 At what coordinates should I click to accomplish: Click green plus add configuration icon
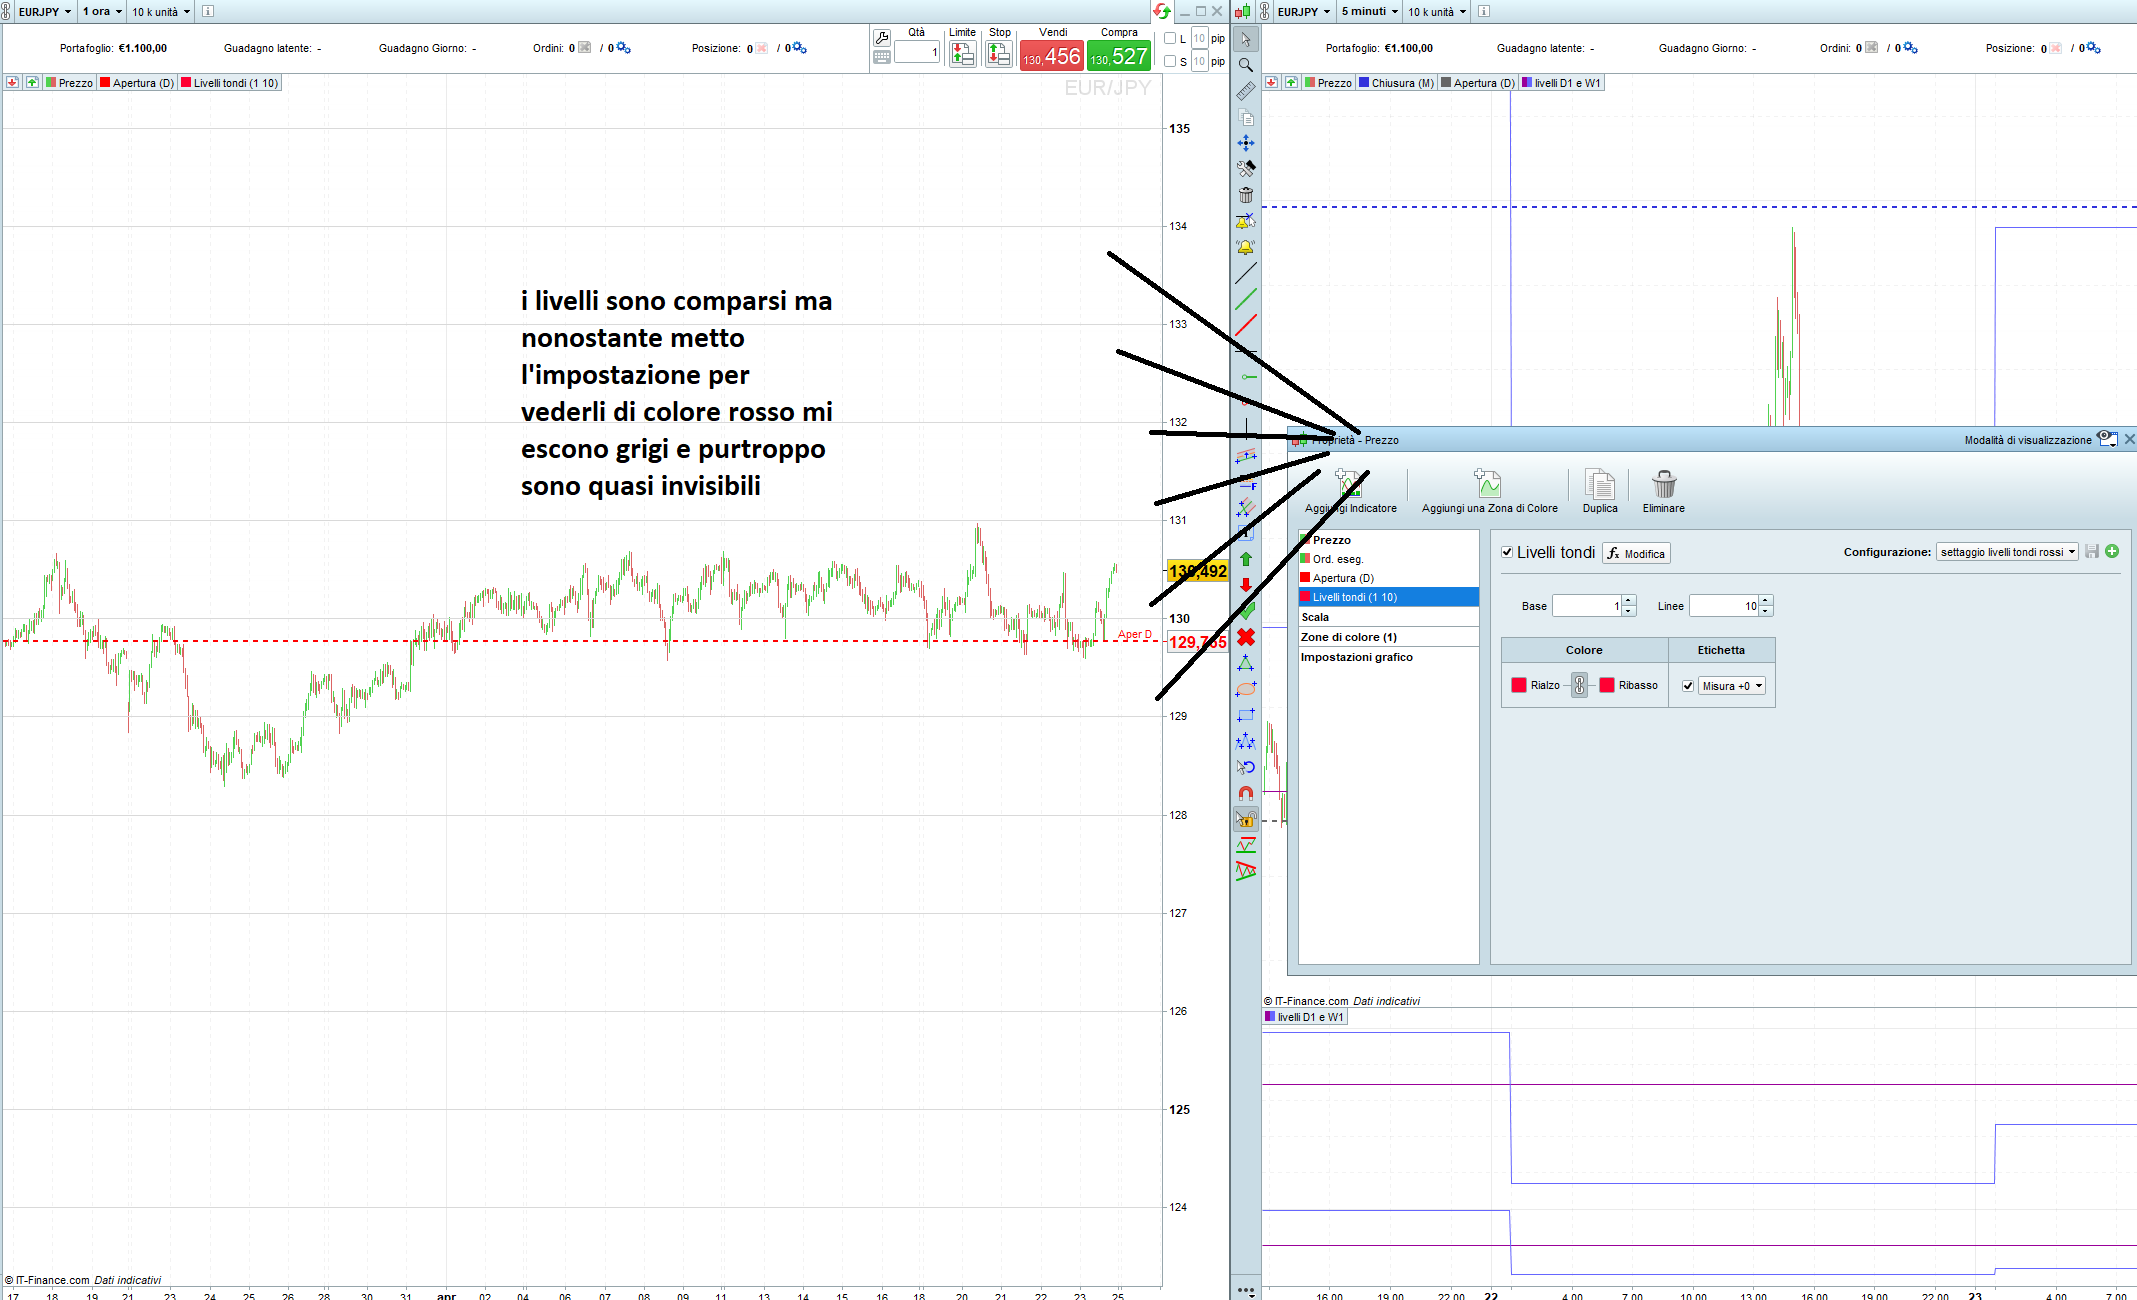[2112, 551]
